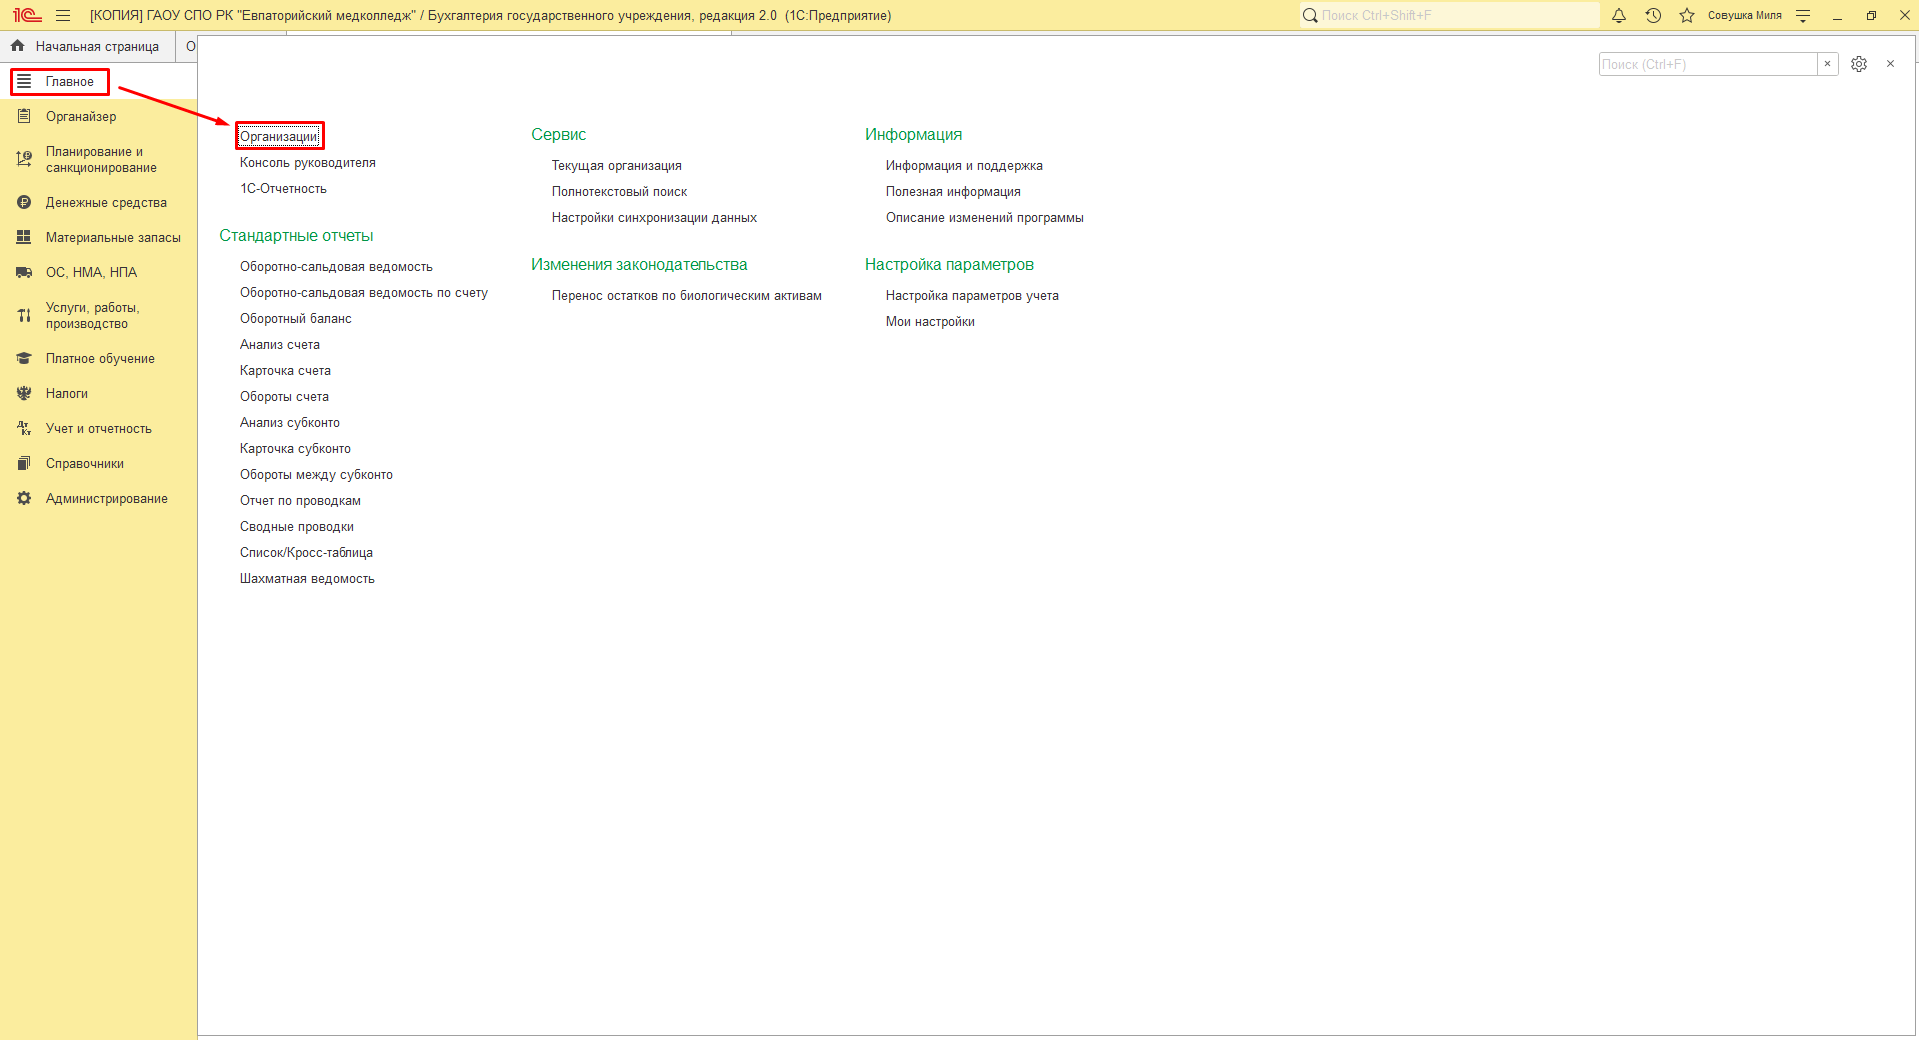1919x1040 pixels.
Task: Click the Главное section icon
Action: pyautogui.click(x=24, y=81)
